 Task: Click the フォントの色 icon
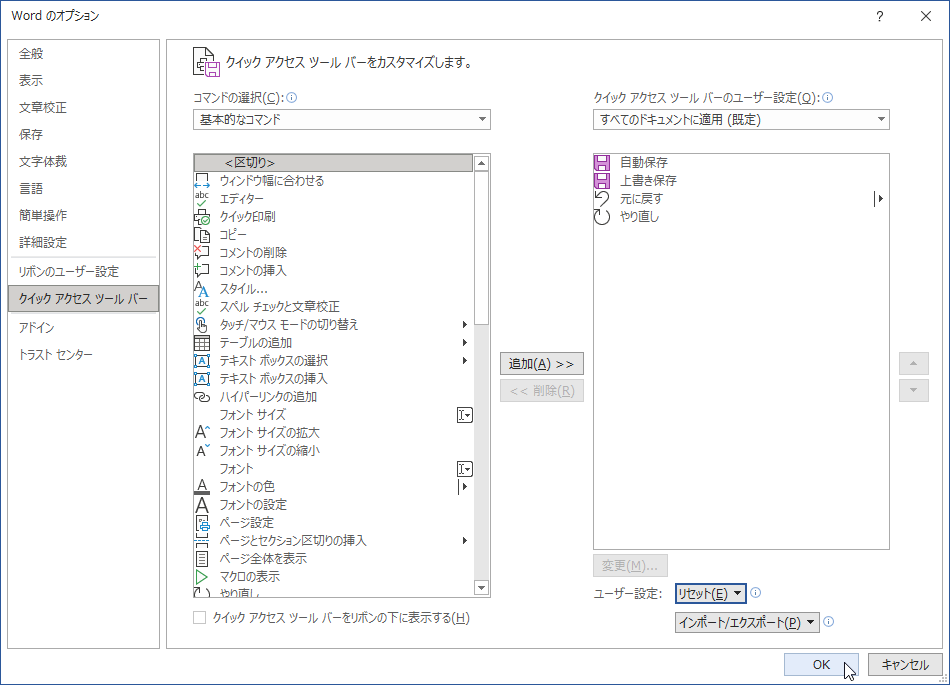[x=202, y=486]
